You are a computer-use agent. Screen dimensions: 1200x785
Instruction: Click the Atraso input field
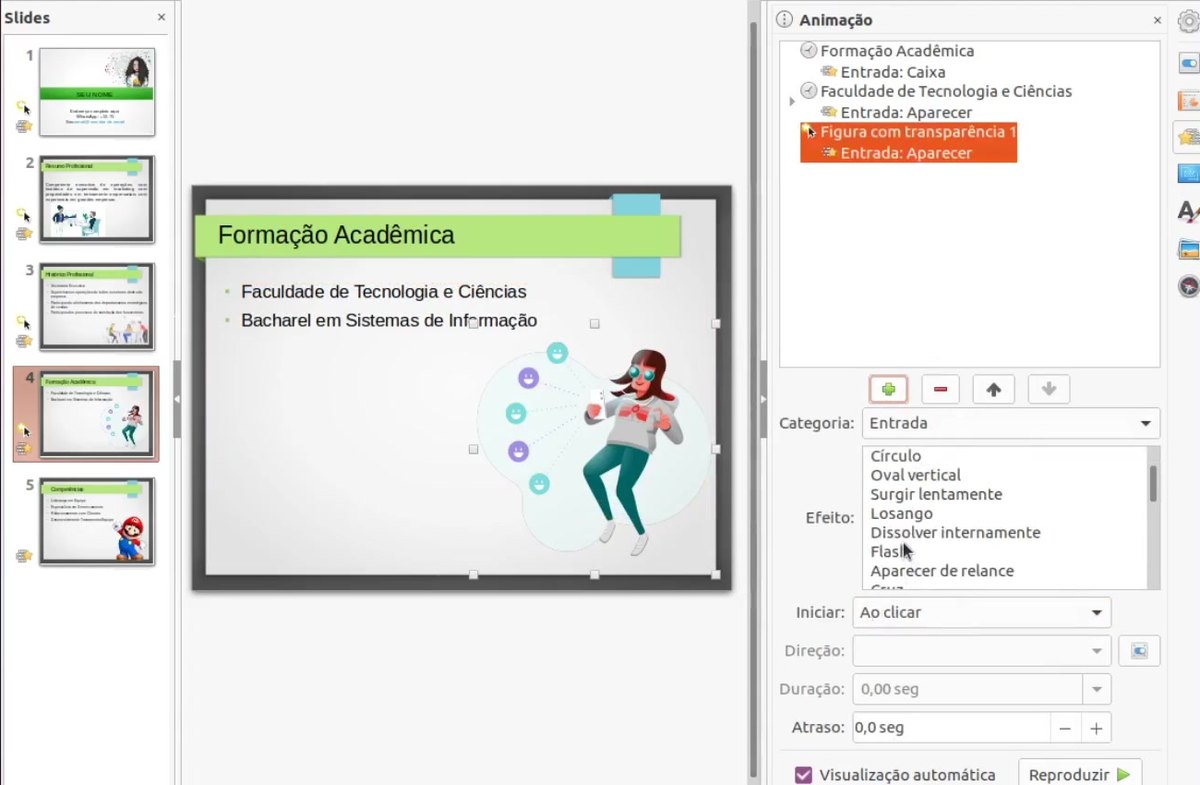[x=951, y=728]
